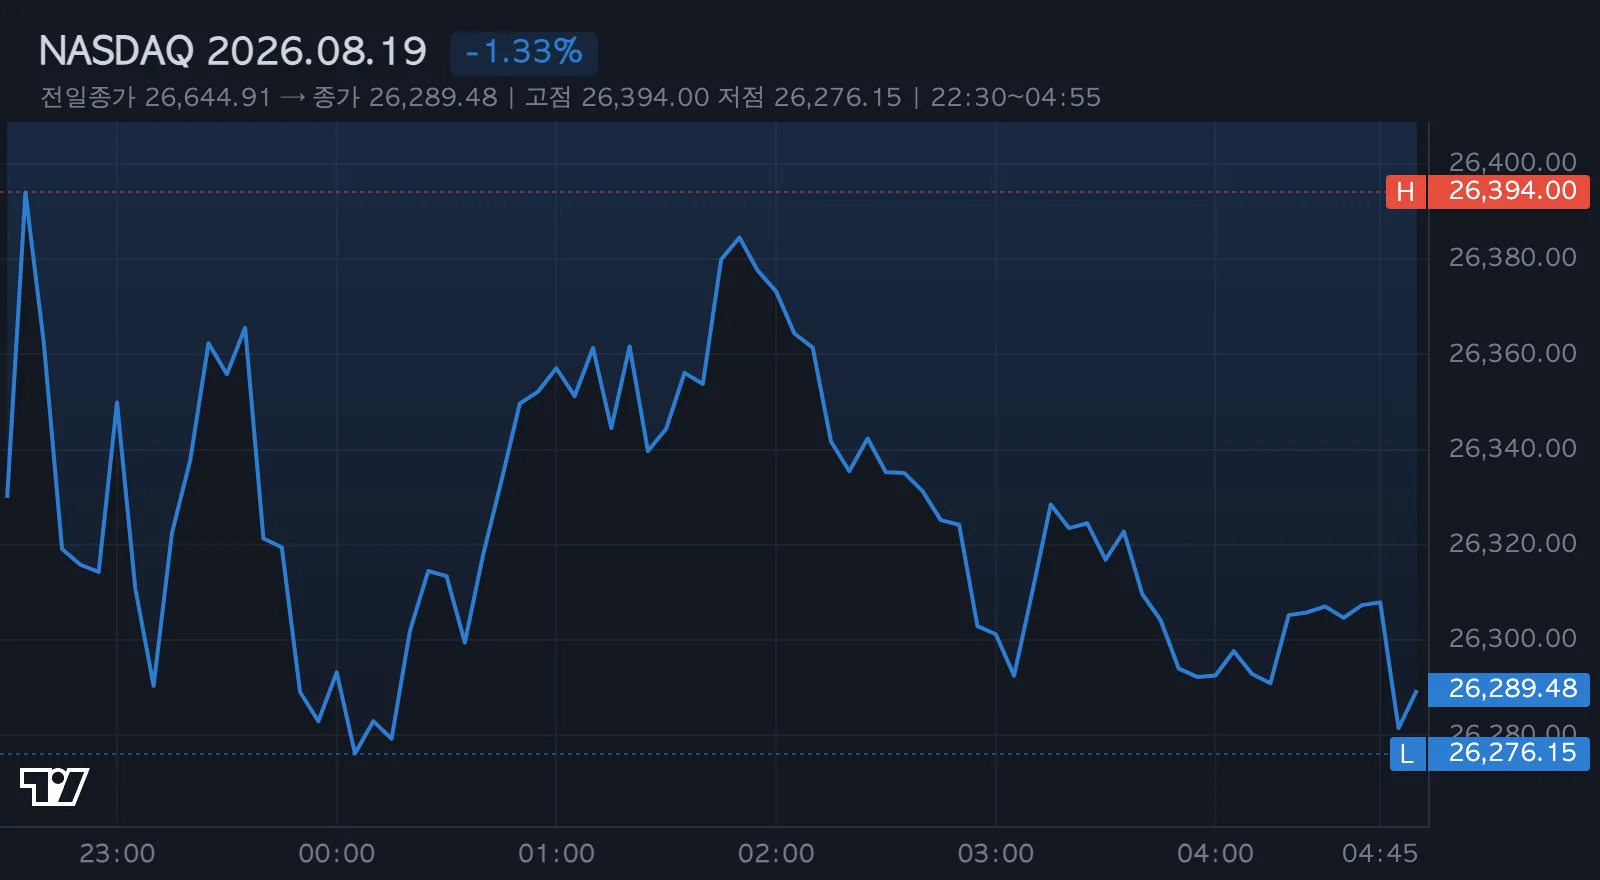
Task: Click the blue 26,289.48 current price label
Action: point(1509,689)
